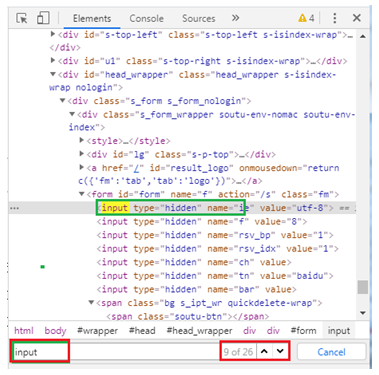Click the warnings count indicator
The height and width of the screenshot is (375, 379).
coord(306,18)
